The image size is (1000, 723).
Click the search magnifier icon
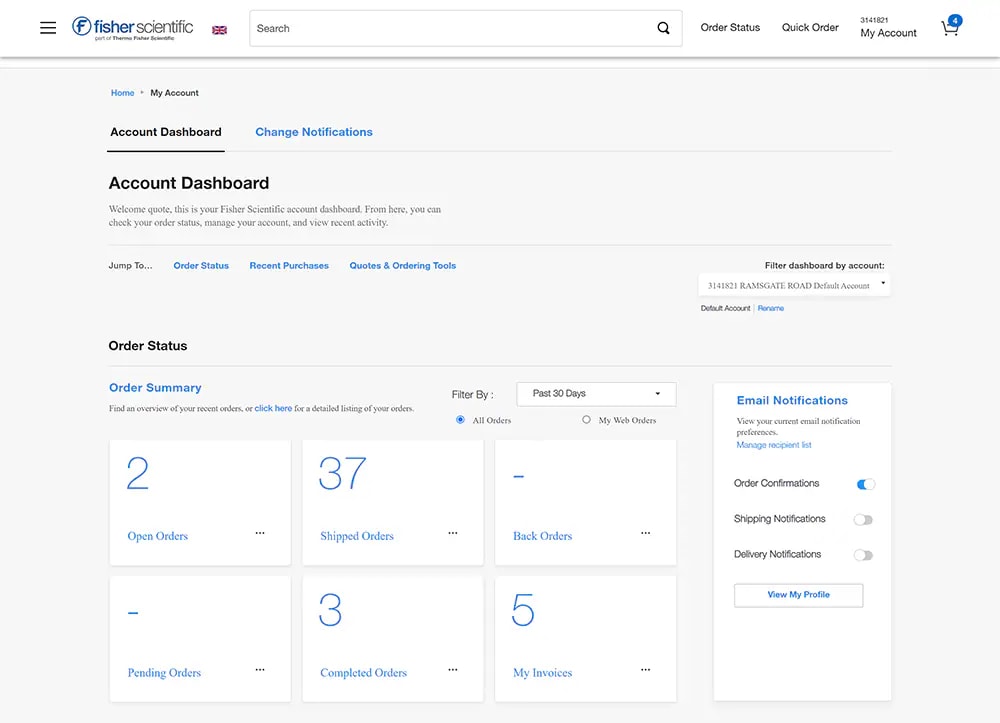[663, 28]
